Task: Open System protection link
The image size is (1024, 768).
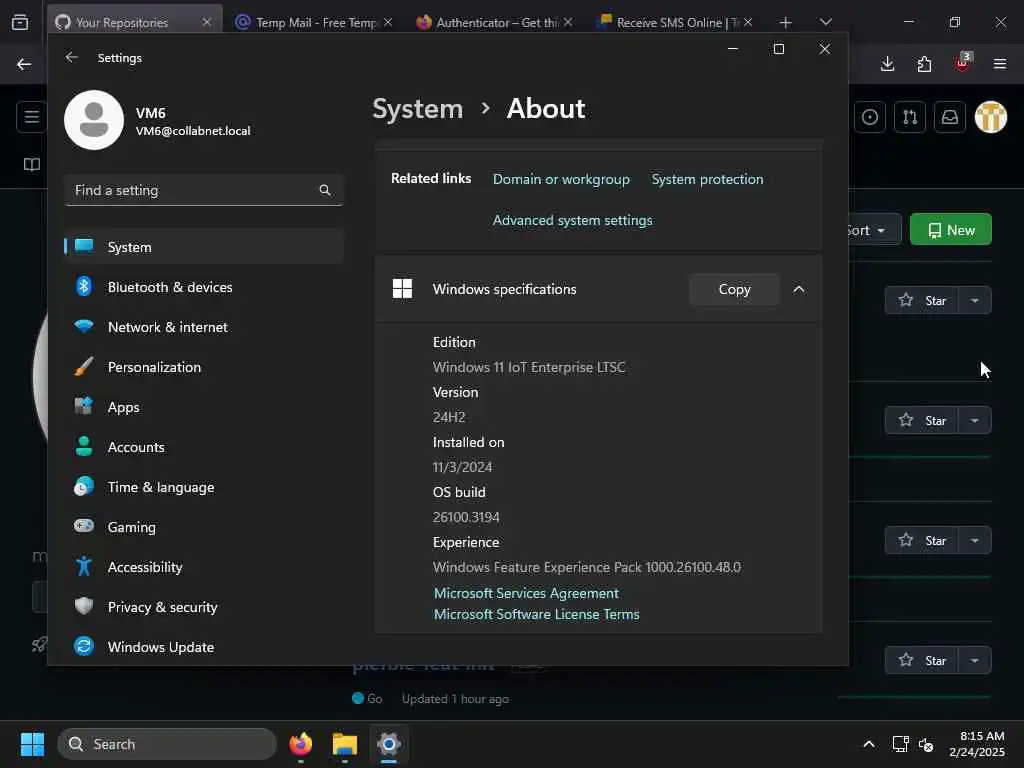Action: tap(707, 179)
